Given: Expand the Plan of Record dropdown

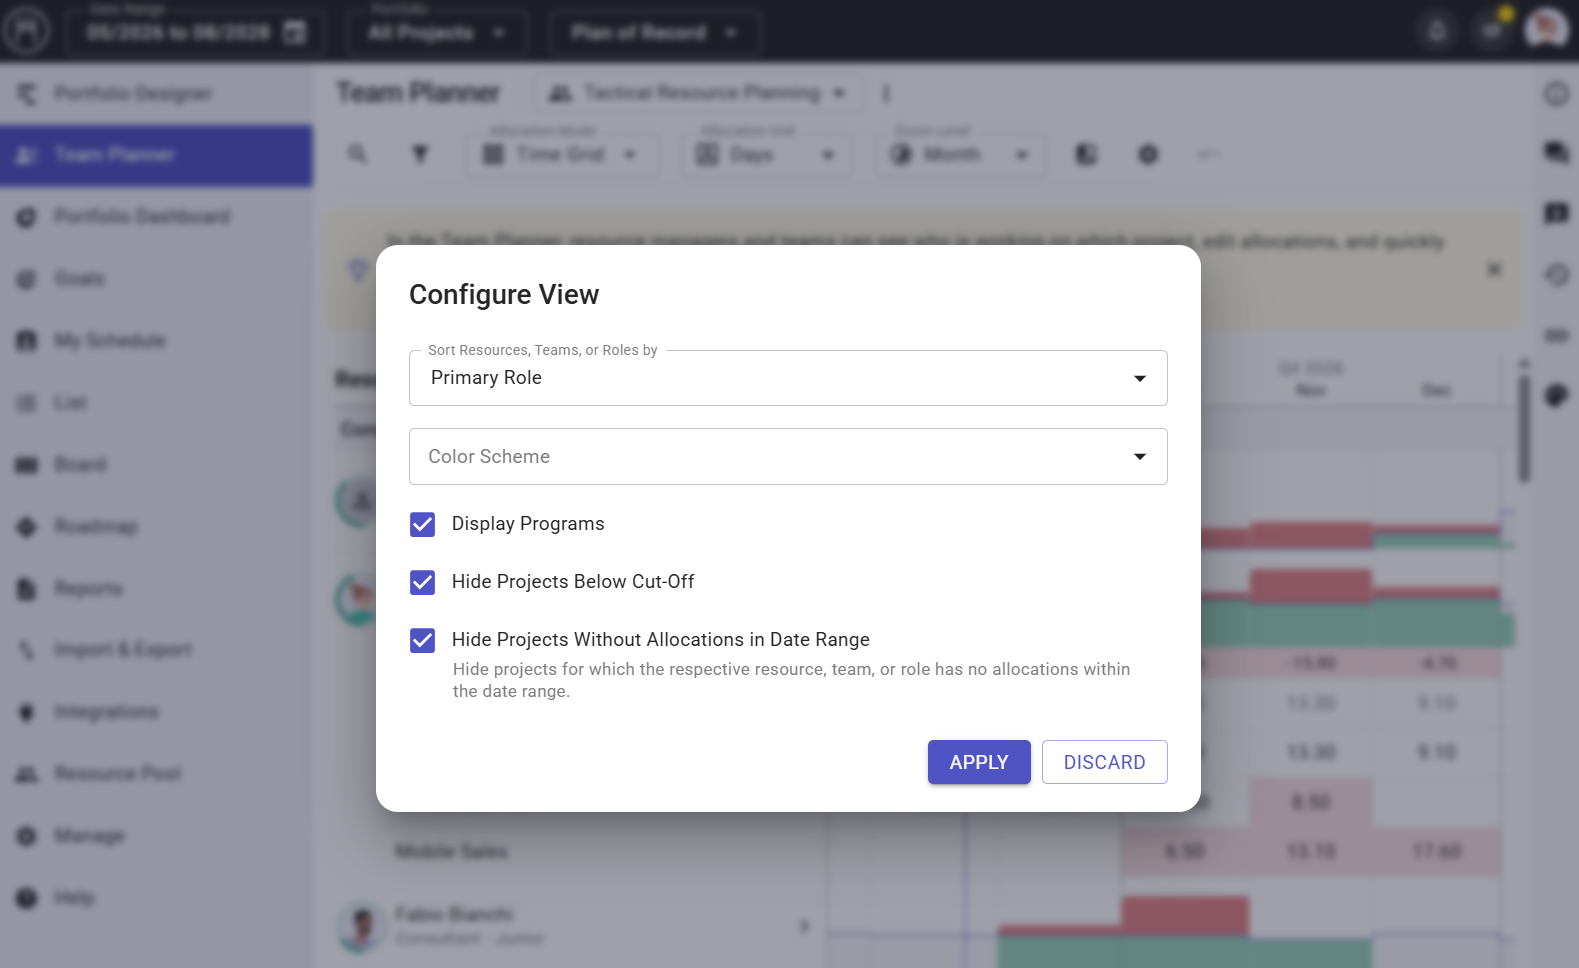Looking at the screenshot, I should coord(655,33).
